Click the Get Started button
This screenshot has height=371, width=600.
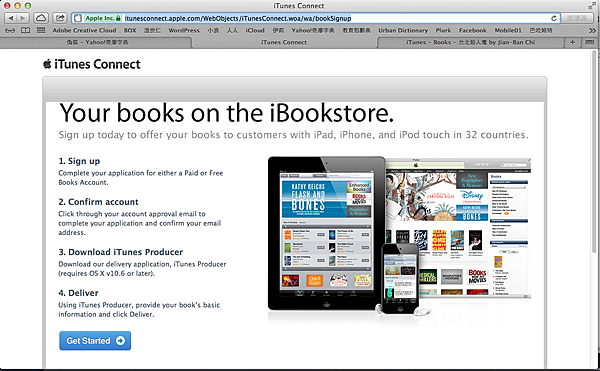(x=95, y=340)
